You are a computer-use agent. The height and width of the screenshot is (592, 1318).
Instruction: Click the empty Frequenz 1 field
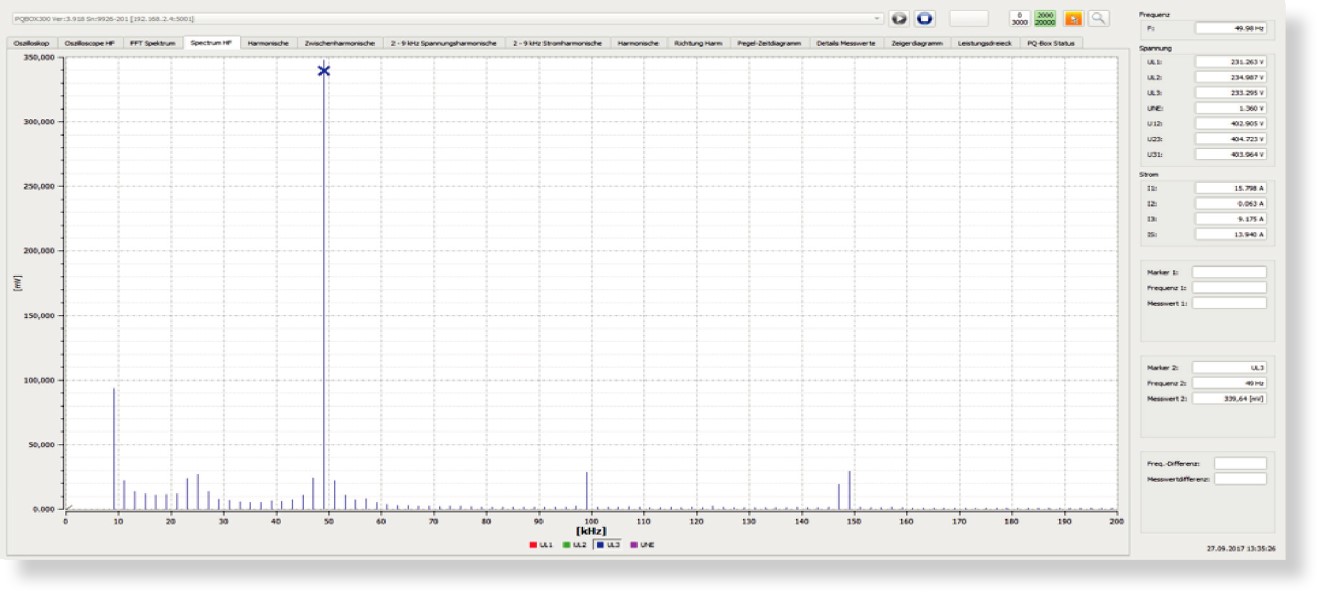click(x=1229, y=288)
